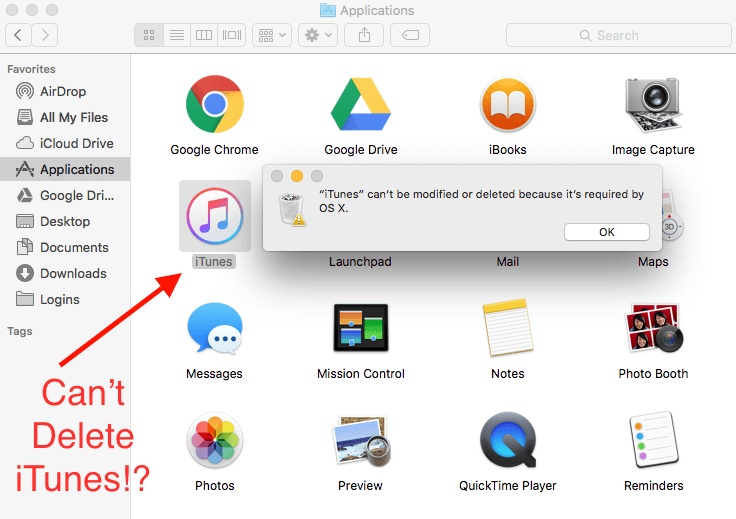The image size is (736, 519).
Task: Select the Notes app icon
Action: (508, 328)
